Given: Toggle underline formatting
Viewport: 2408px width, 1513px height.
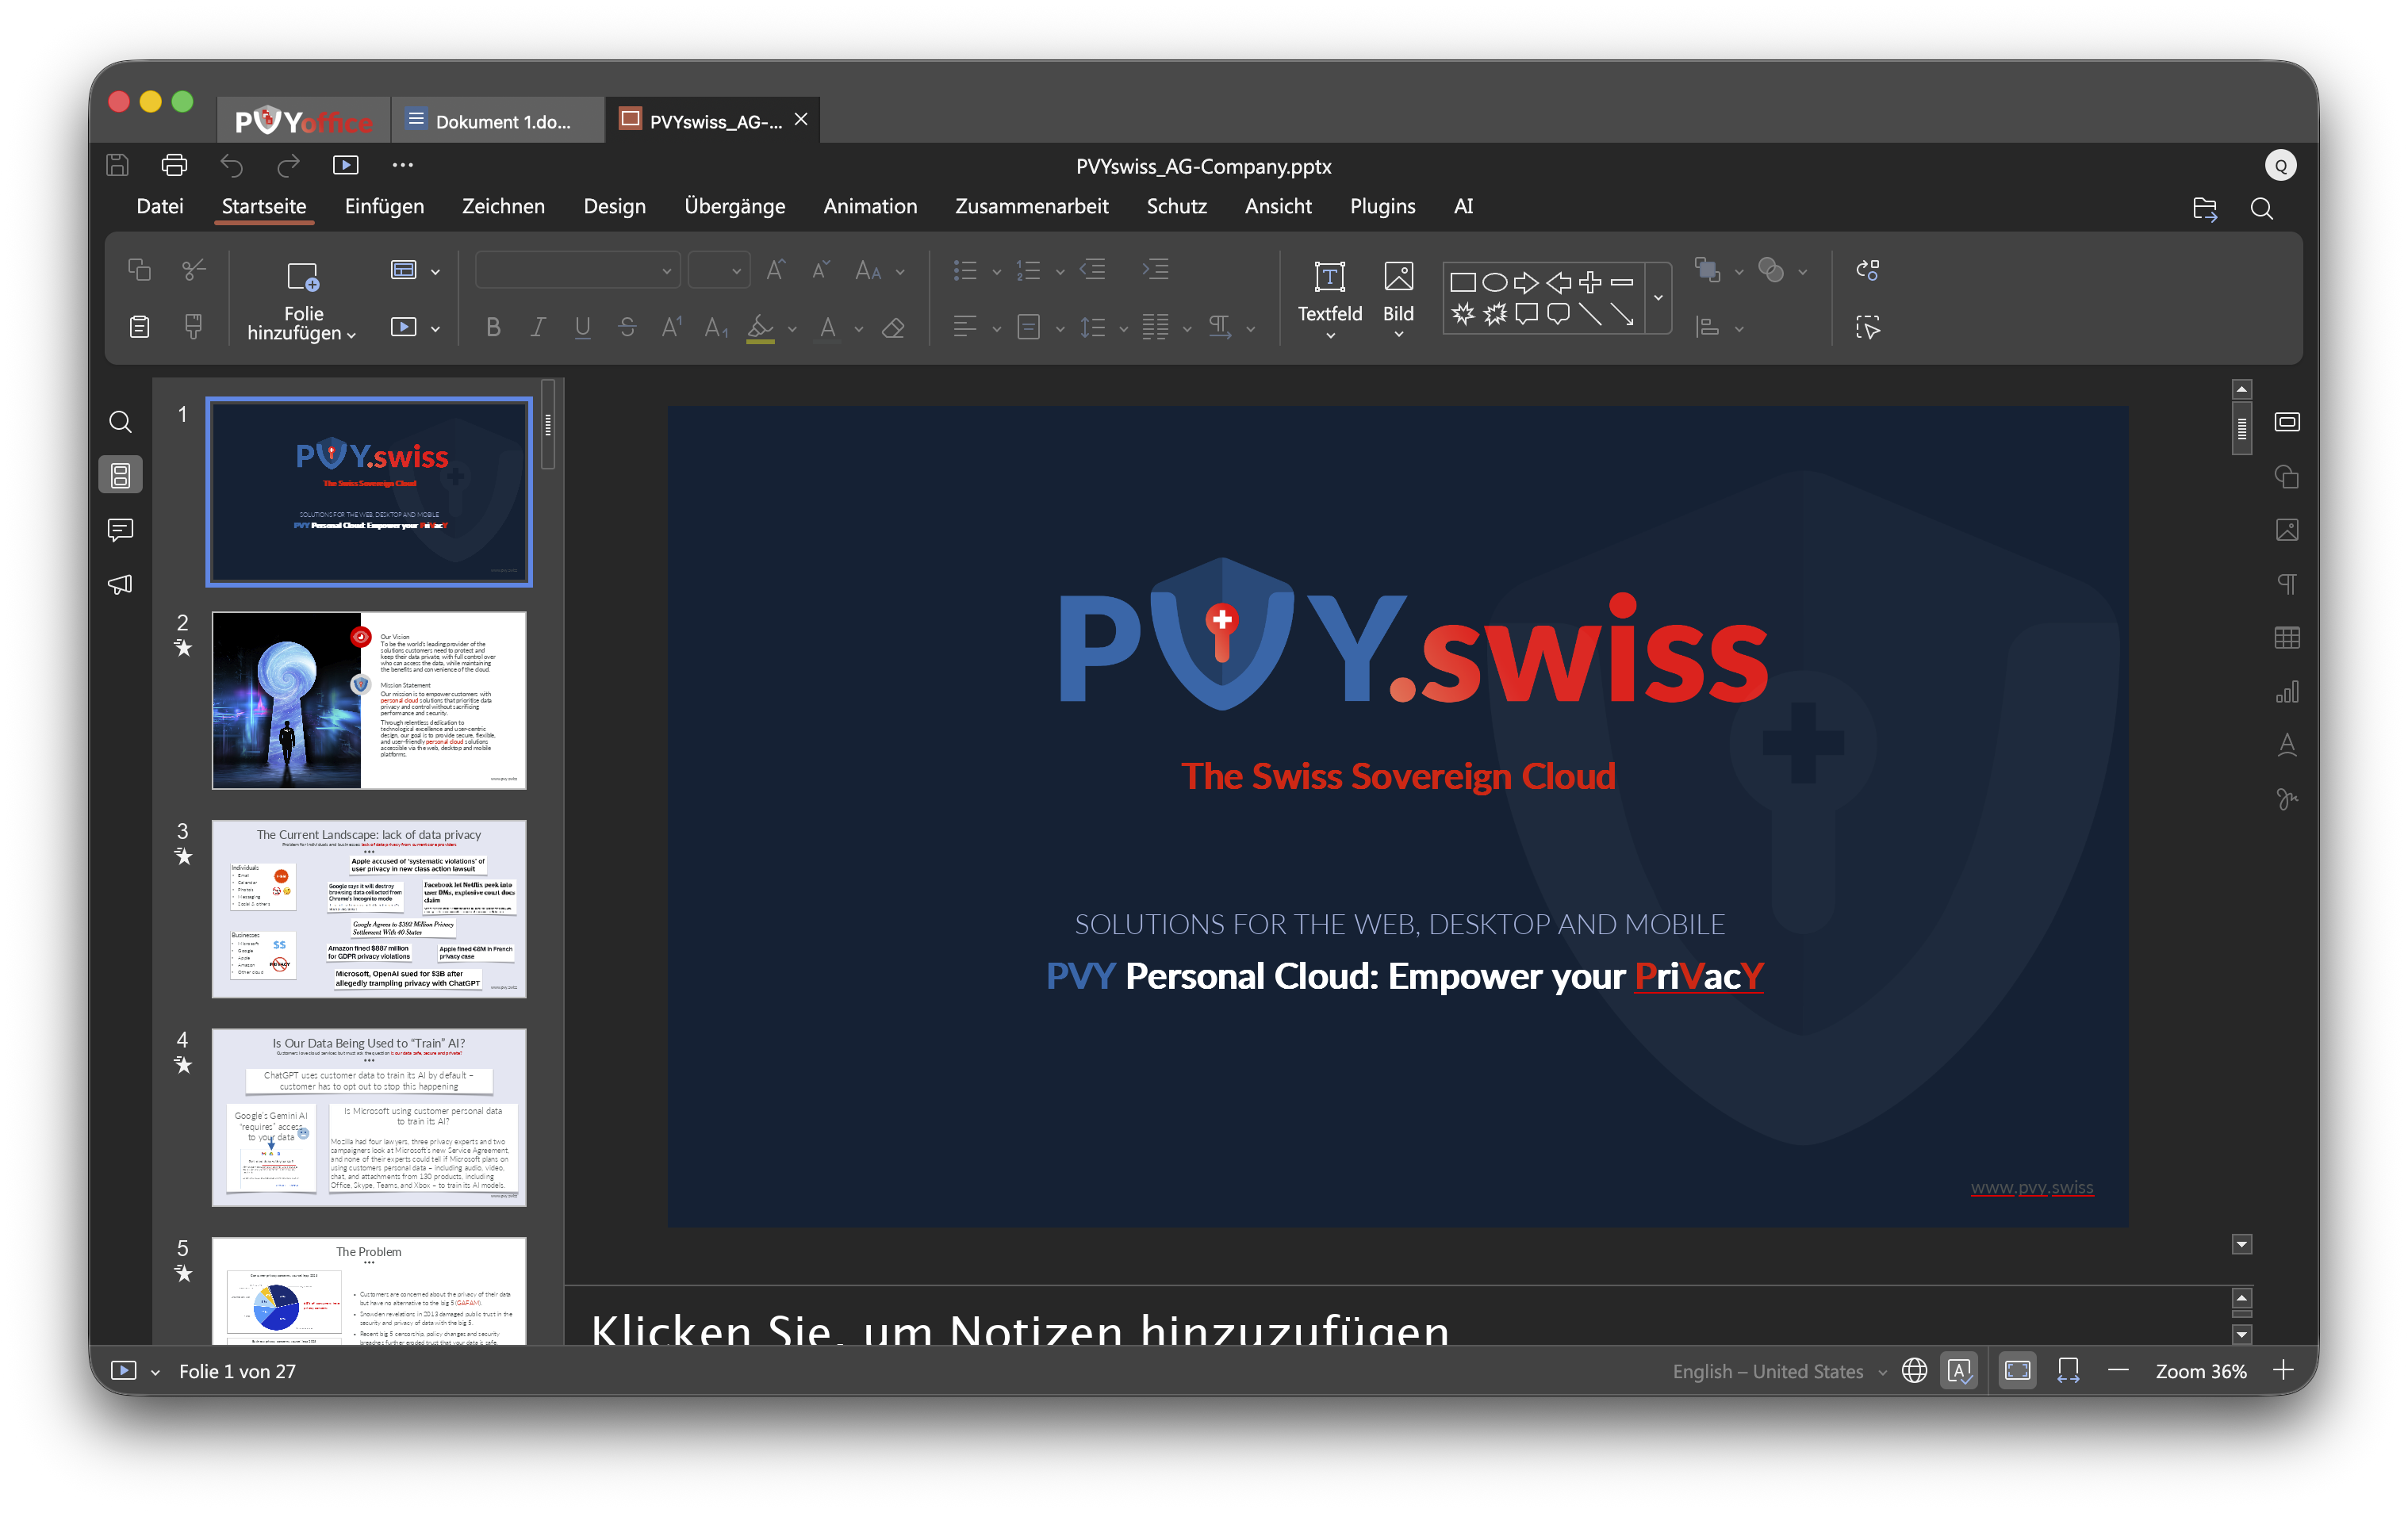Looking at the screenshot, I should [582, 328].
